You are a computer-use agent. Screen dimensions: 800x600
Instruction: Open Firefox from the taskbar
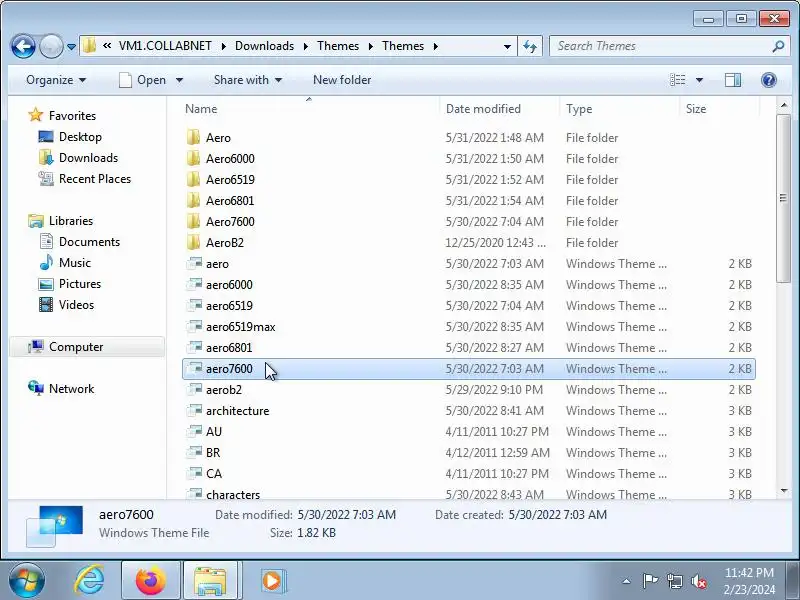(151, 581)
